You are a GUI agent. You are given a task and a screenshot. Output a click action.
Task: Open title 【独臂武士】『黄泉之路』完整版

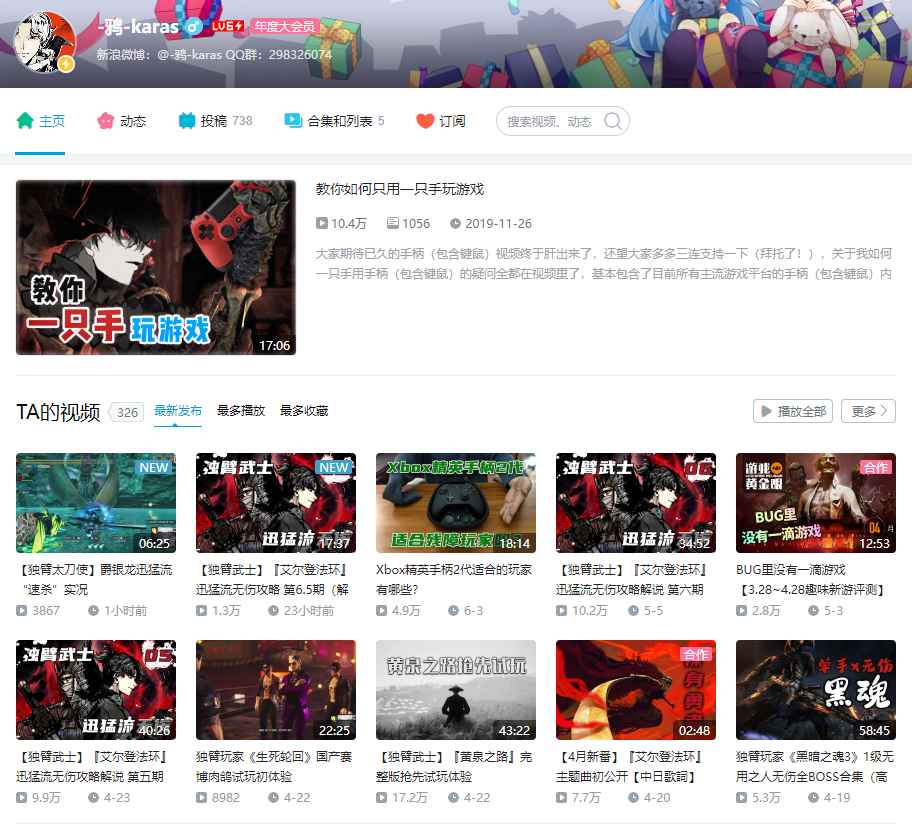tap(454, 767)
